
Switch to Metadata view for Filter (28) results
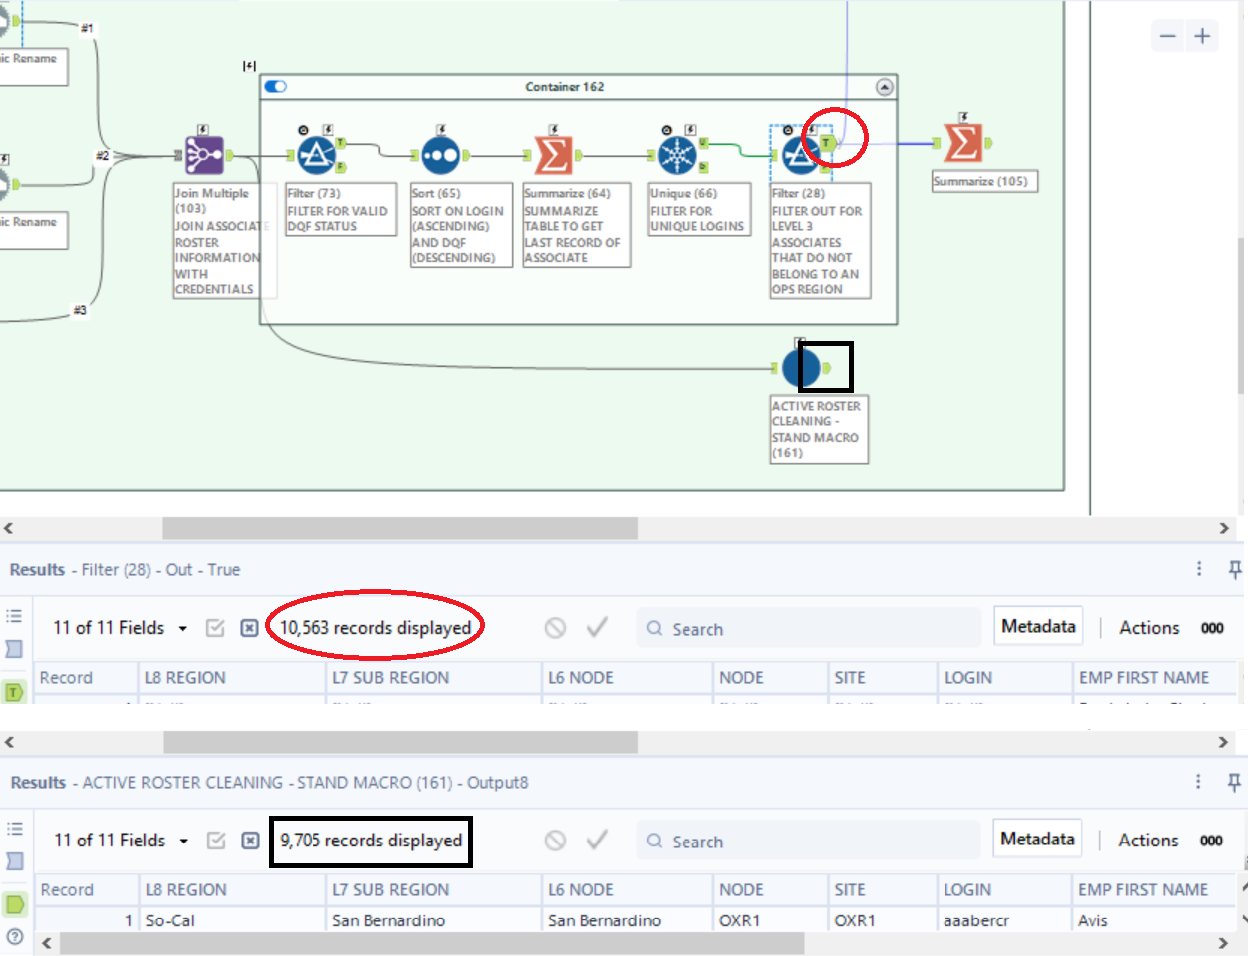(x=1037, y=625)
